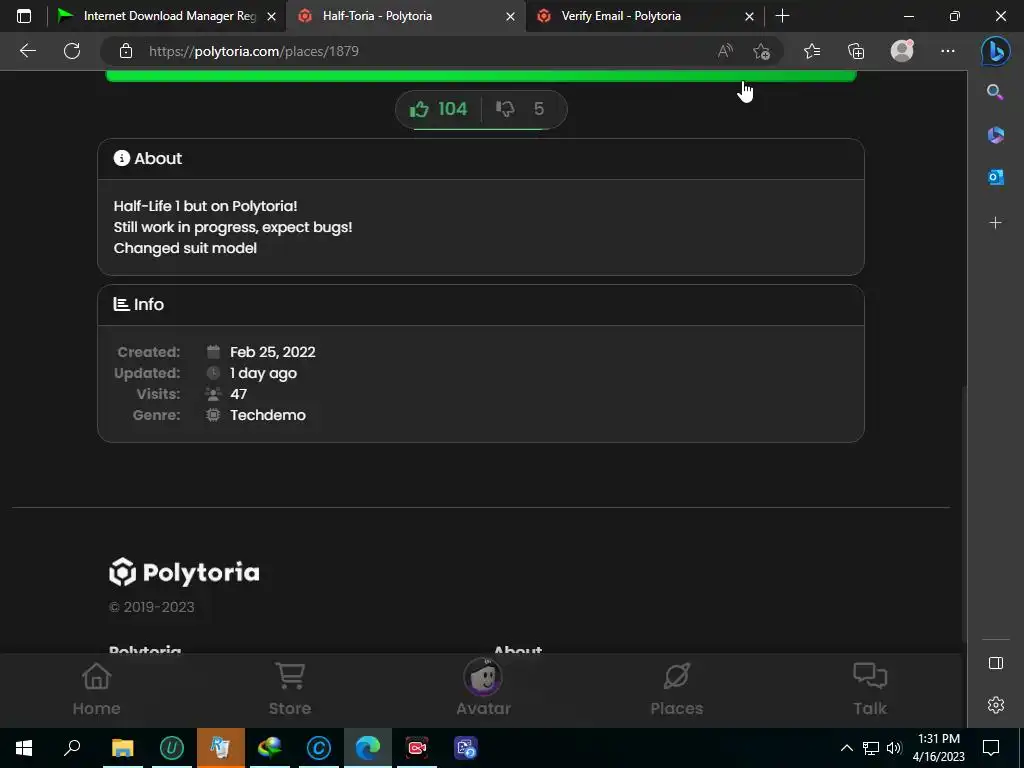Click the "Half-Life 1 but on Polytoria!" text

pos(205,206)
